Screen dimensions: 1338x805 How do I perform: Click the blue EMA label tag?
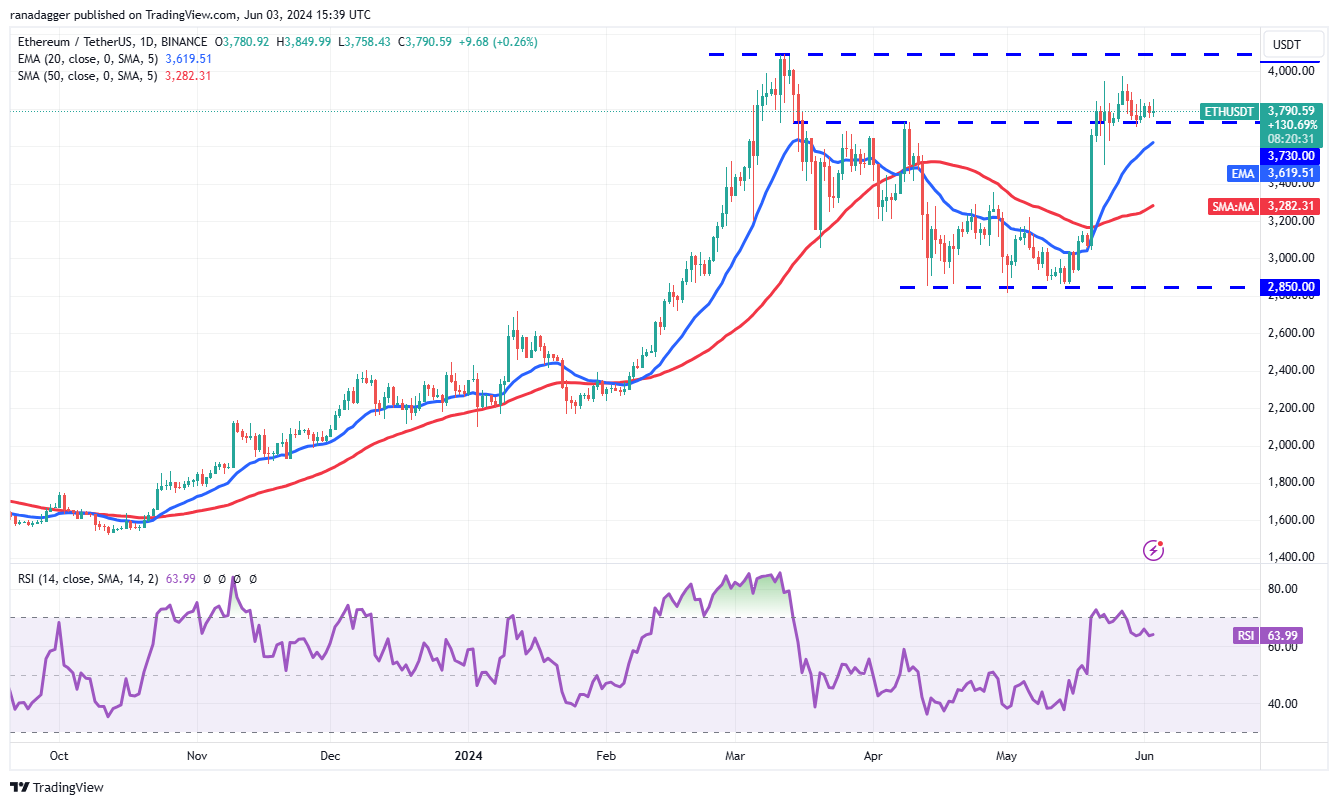tap(1242, 173)
